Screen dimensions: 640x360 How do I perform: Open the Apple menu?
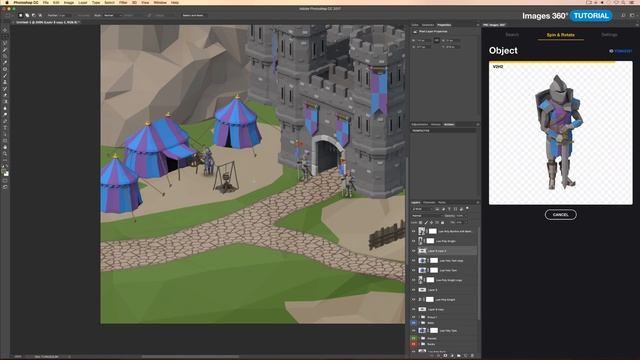pos(7,2)
